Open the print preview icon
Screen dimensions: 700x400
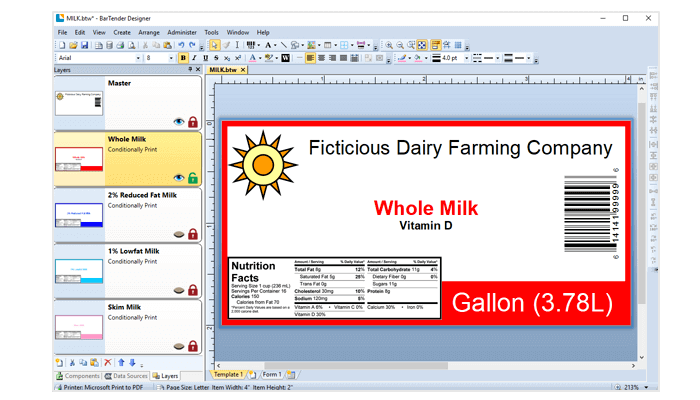132,45
